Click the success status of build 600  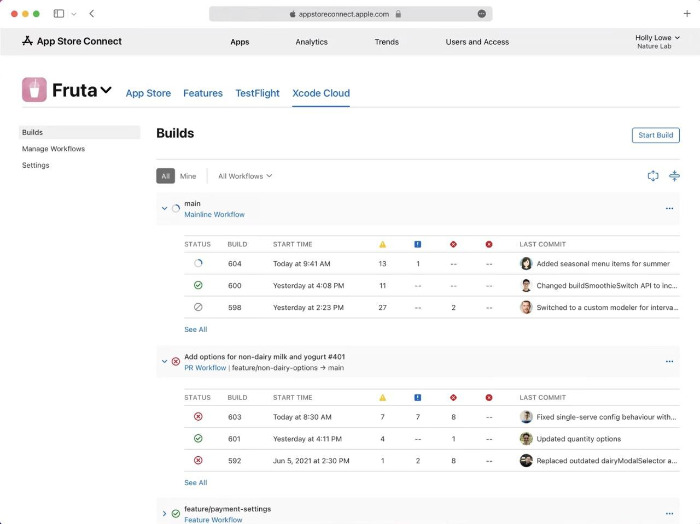(x=198, y=285)
